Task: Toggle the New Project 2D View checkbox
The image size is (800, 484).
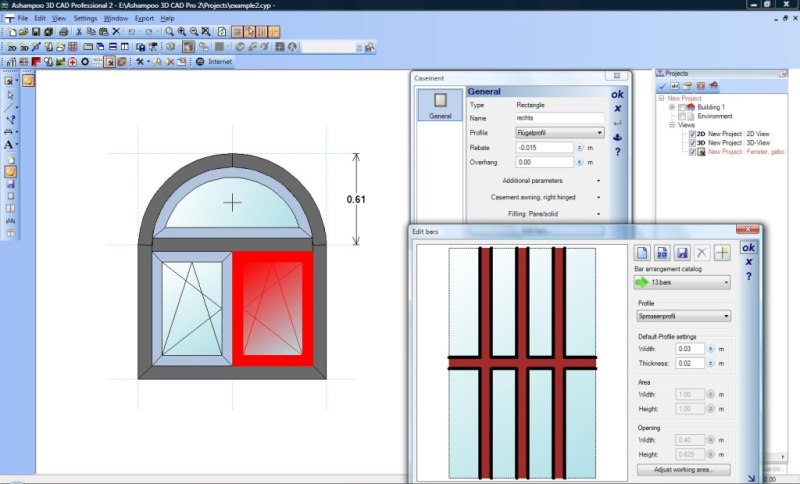Action: pos(692,134)
